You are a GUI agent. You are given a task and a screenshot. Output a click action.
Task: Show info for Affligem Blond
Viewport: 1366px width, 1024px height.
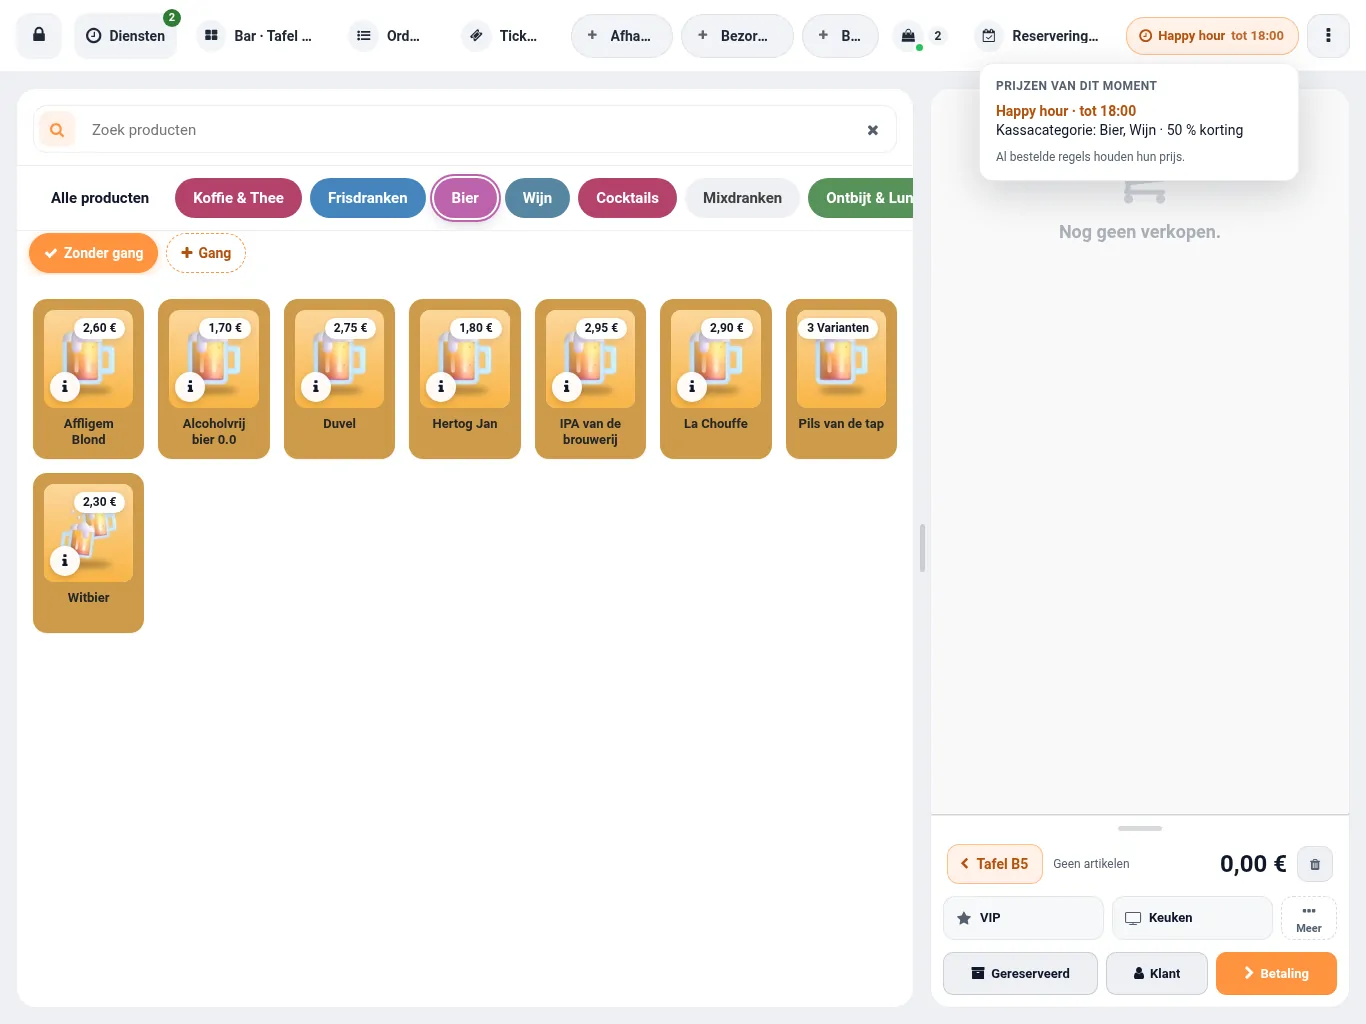[65, 386]
